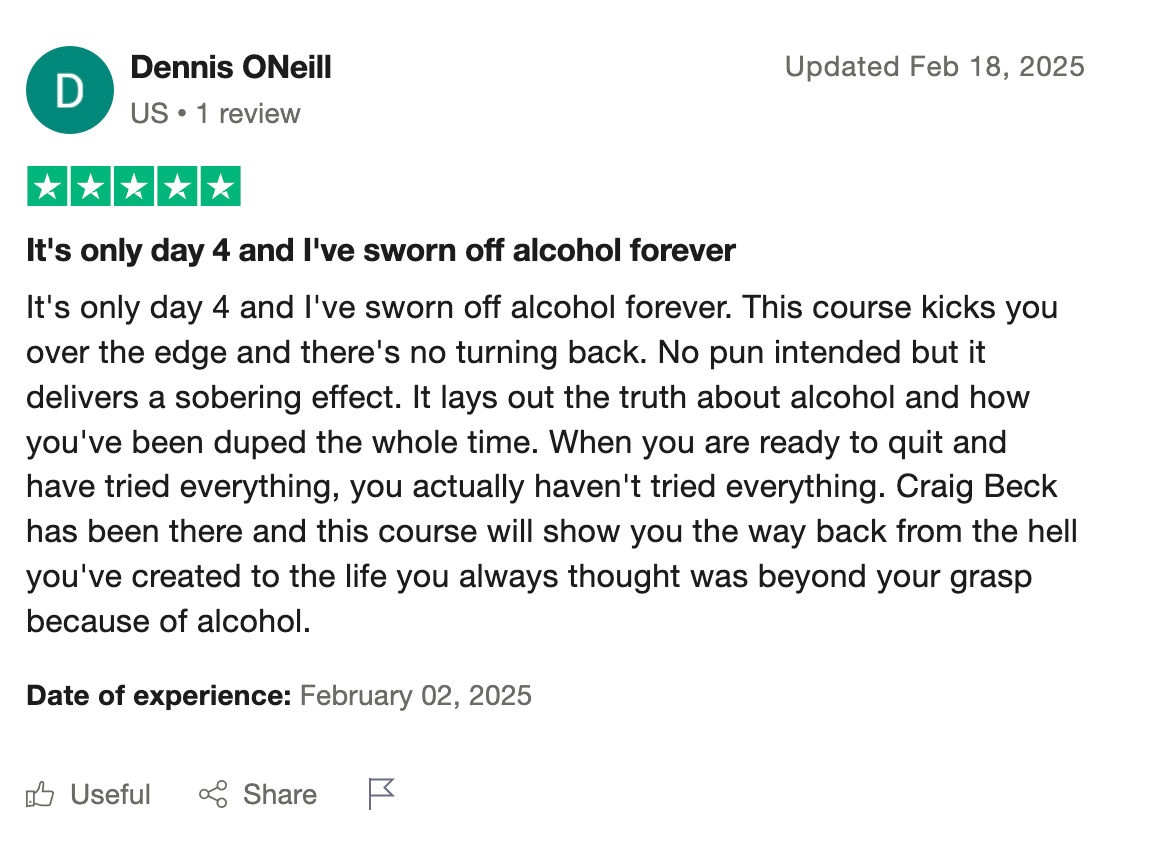
Task: Click the fifth green rating star
Action: point(221,187)
